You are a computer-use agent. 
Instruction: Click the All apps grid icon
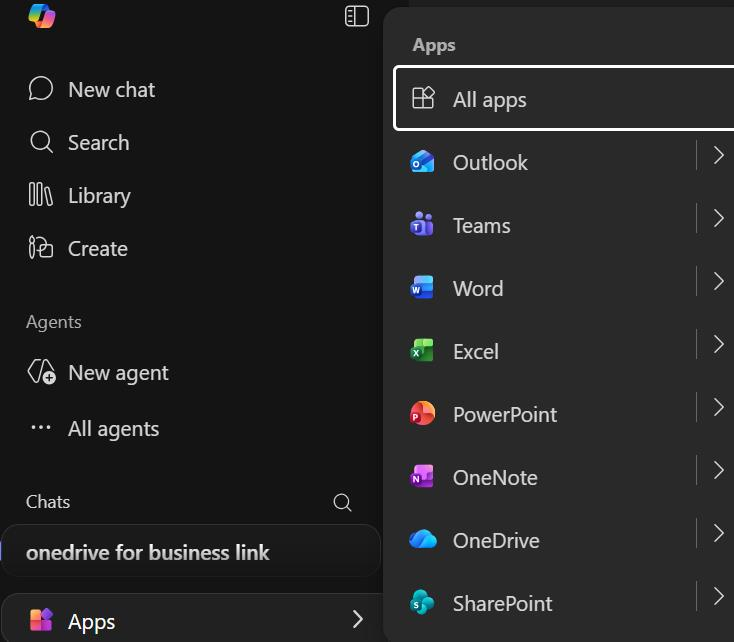tap(423, 98)
